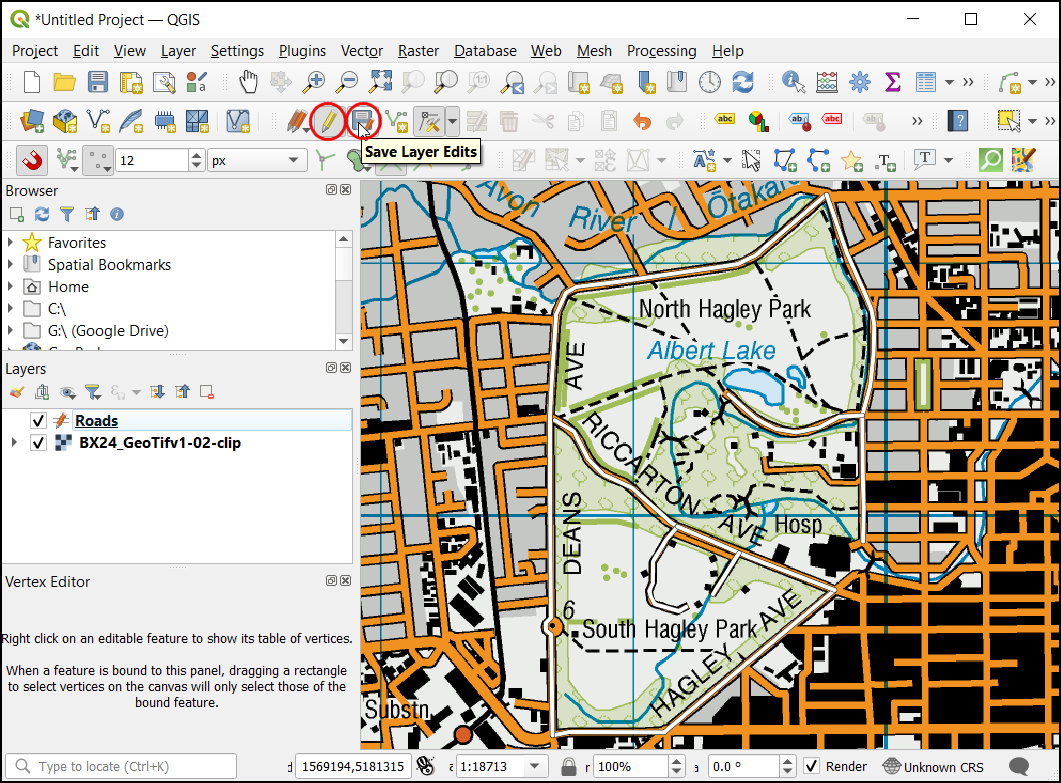
Task: Click the Identify Features tool
Action: (x=794, y=82)
